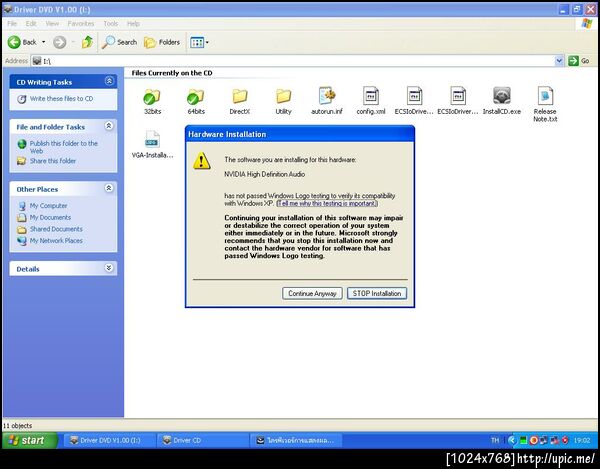Click Continue Anyway button

(x=312, y=293)
